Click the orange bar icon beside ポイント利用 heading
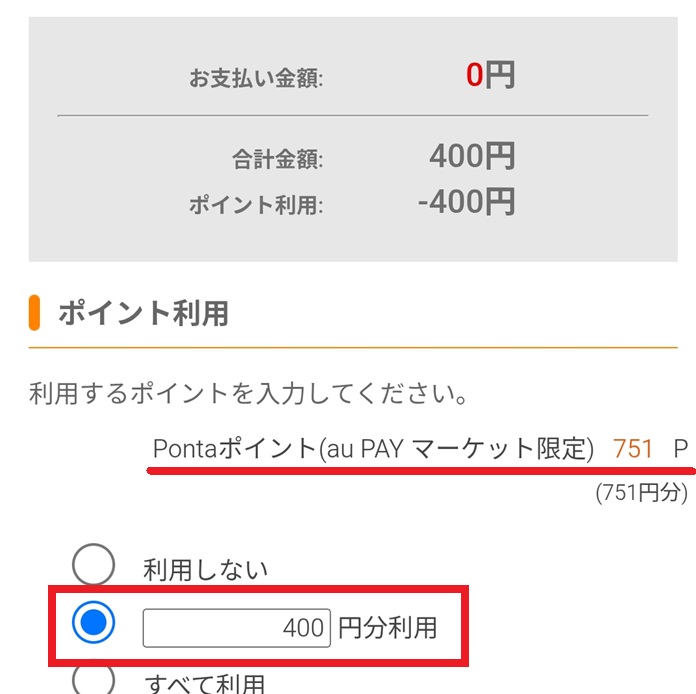Viewport: 696px width, 694px height. point(34,313)
